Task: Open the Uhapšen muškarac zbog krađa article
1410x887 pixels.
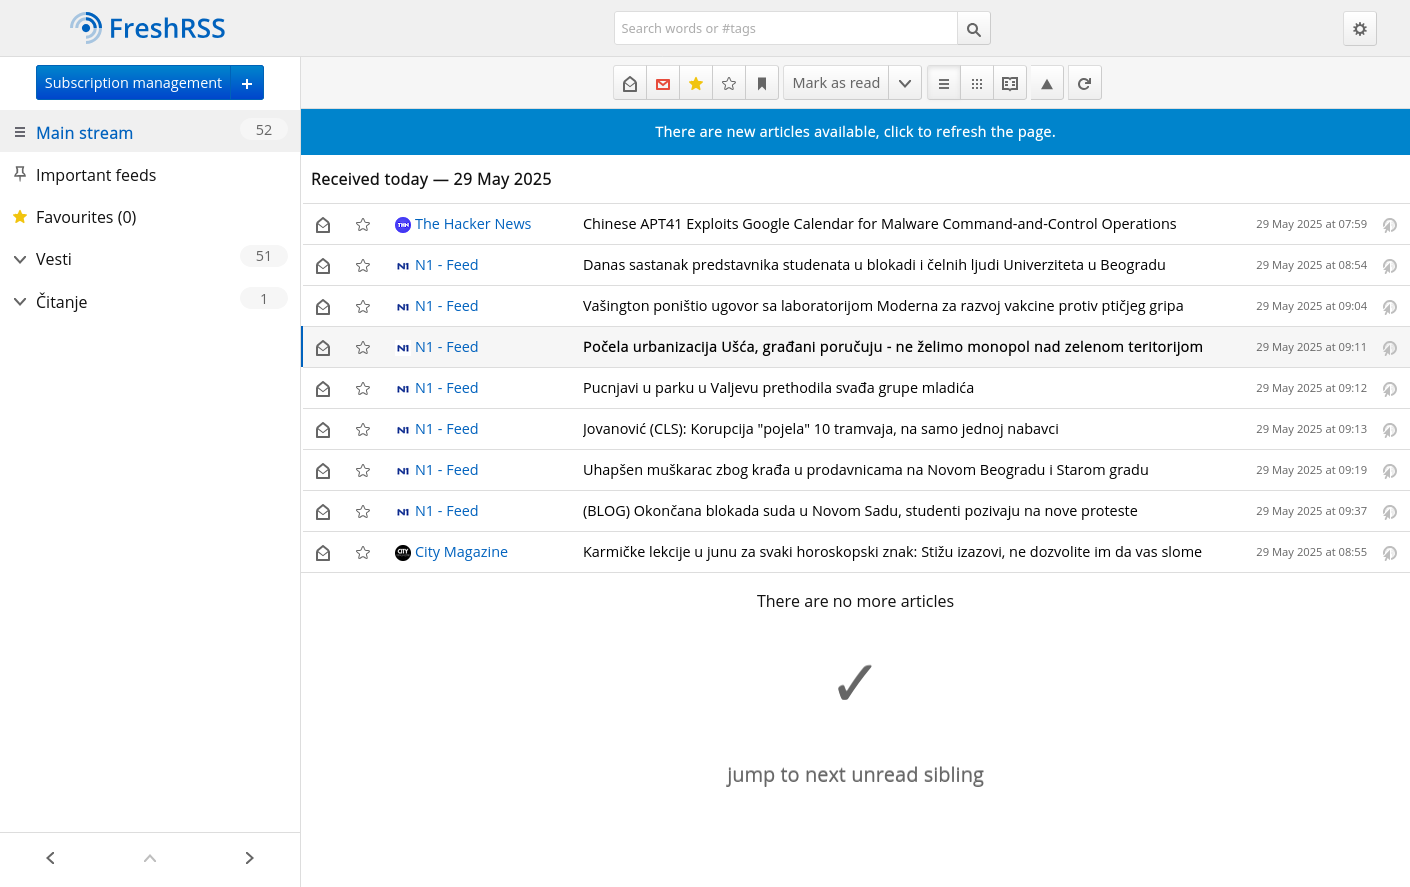Action: pos(866,470)
